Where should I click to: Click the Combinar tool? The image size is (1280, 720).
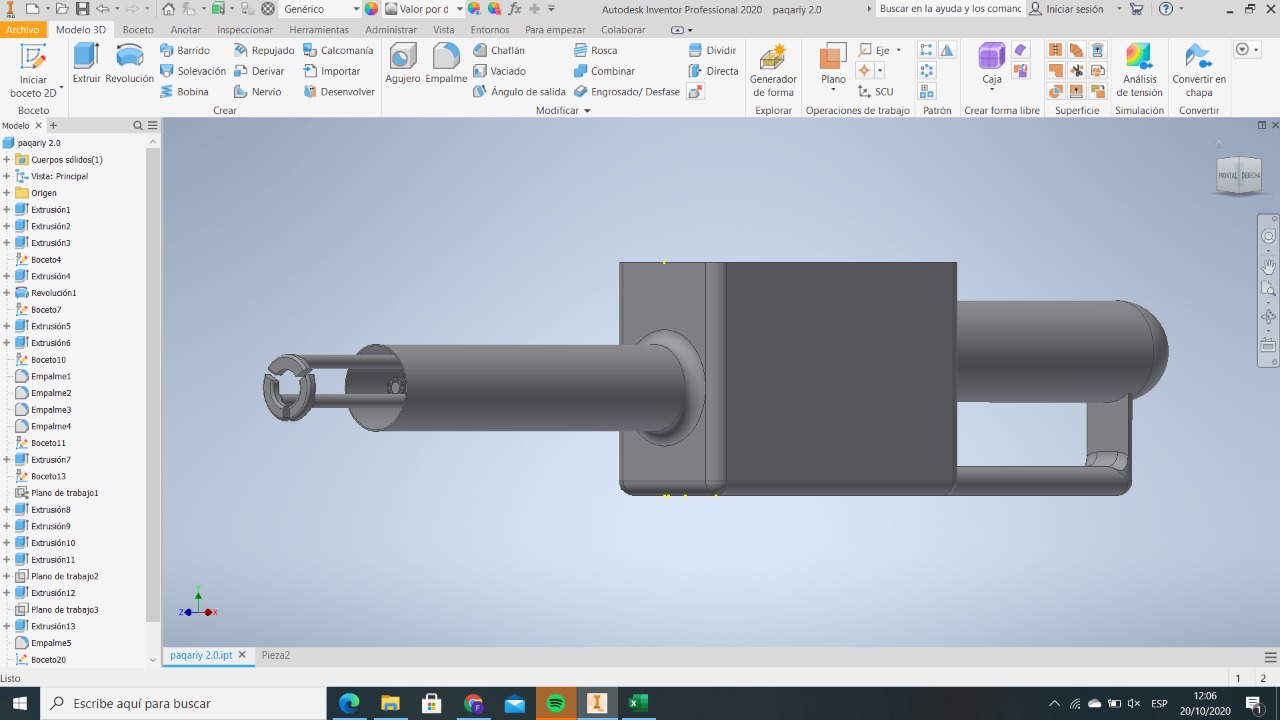(x=604, y=71)
